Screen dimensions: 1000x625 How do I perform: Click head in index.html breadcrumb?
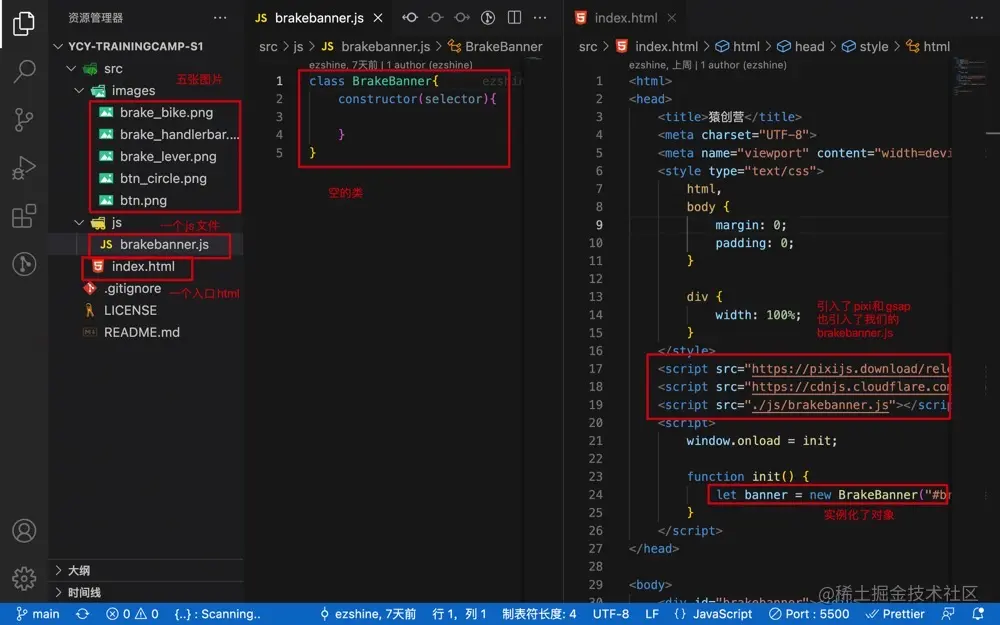pyautogui.click(x=801, y=47)
